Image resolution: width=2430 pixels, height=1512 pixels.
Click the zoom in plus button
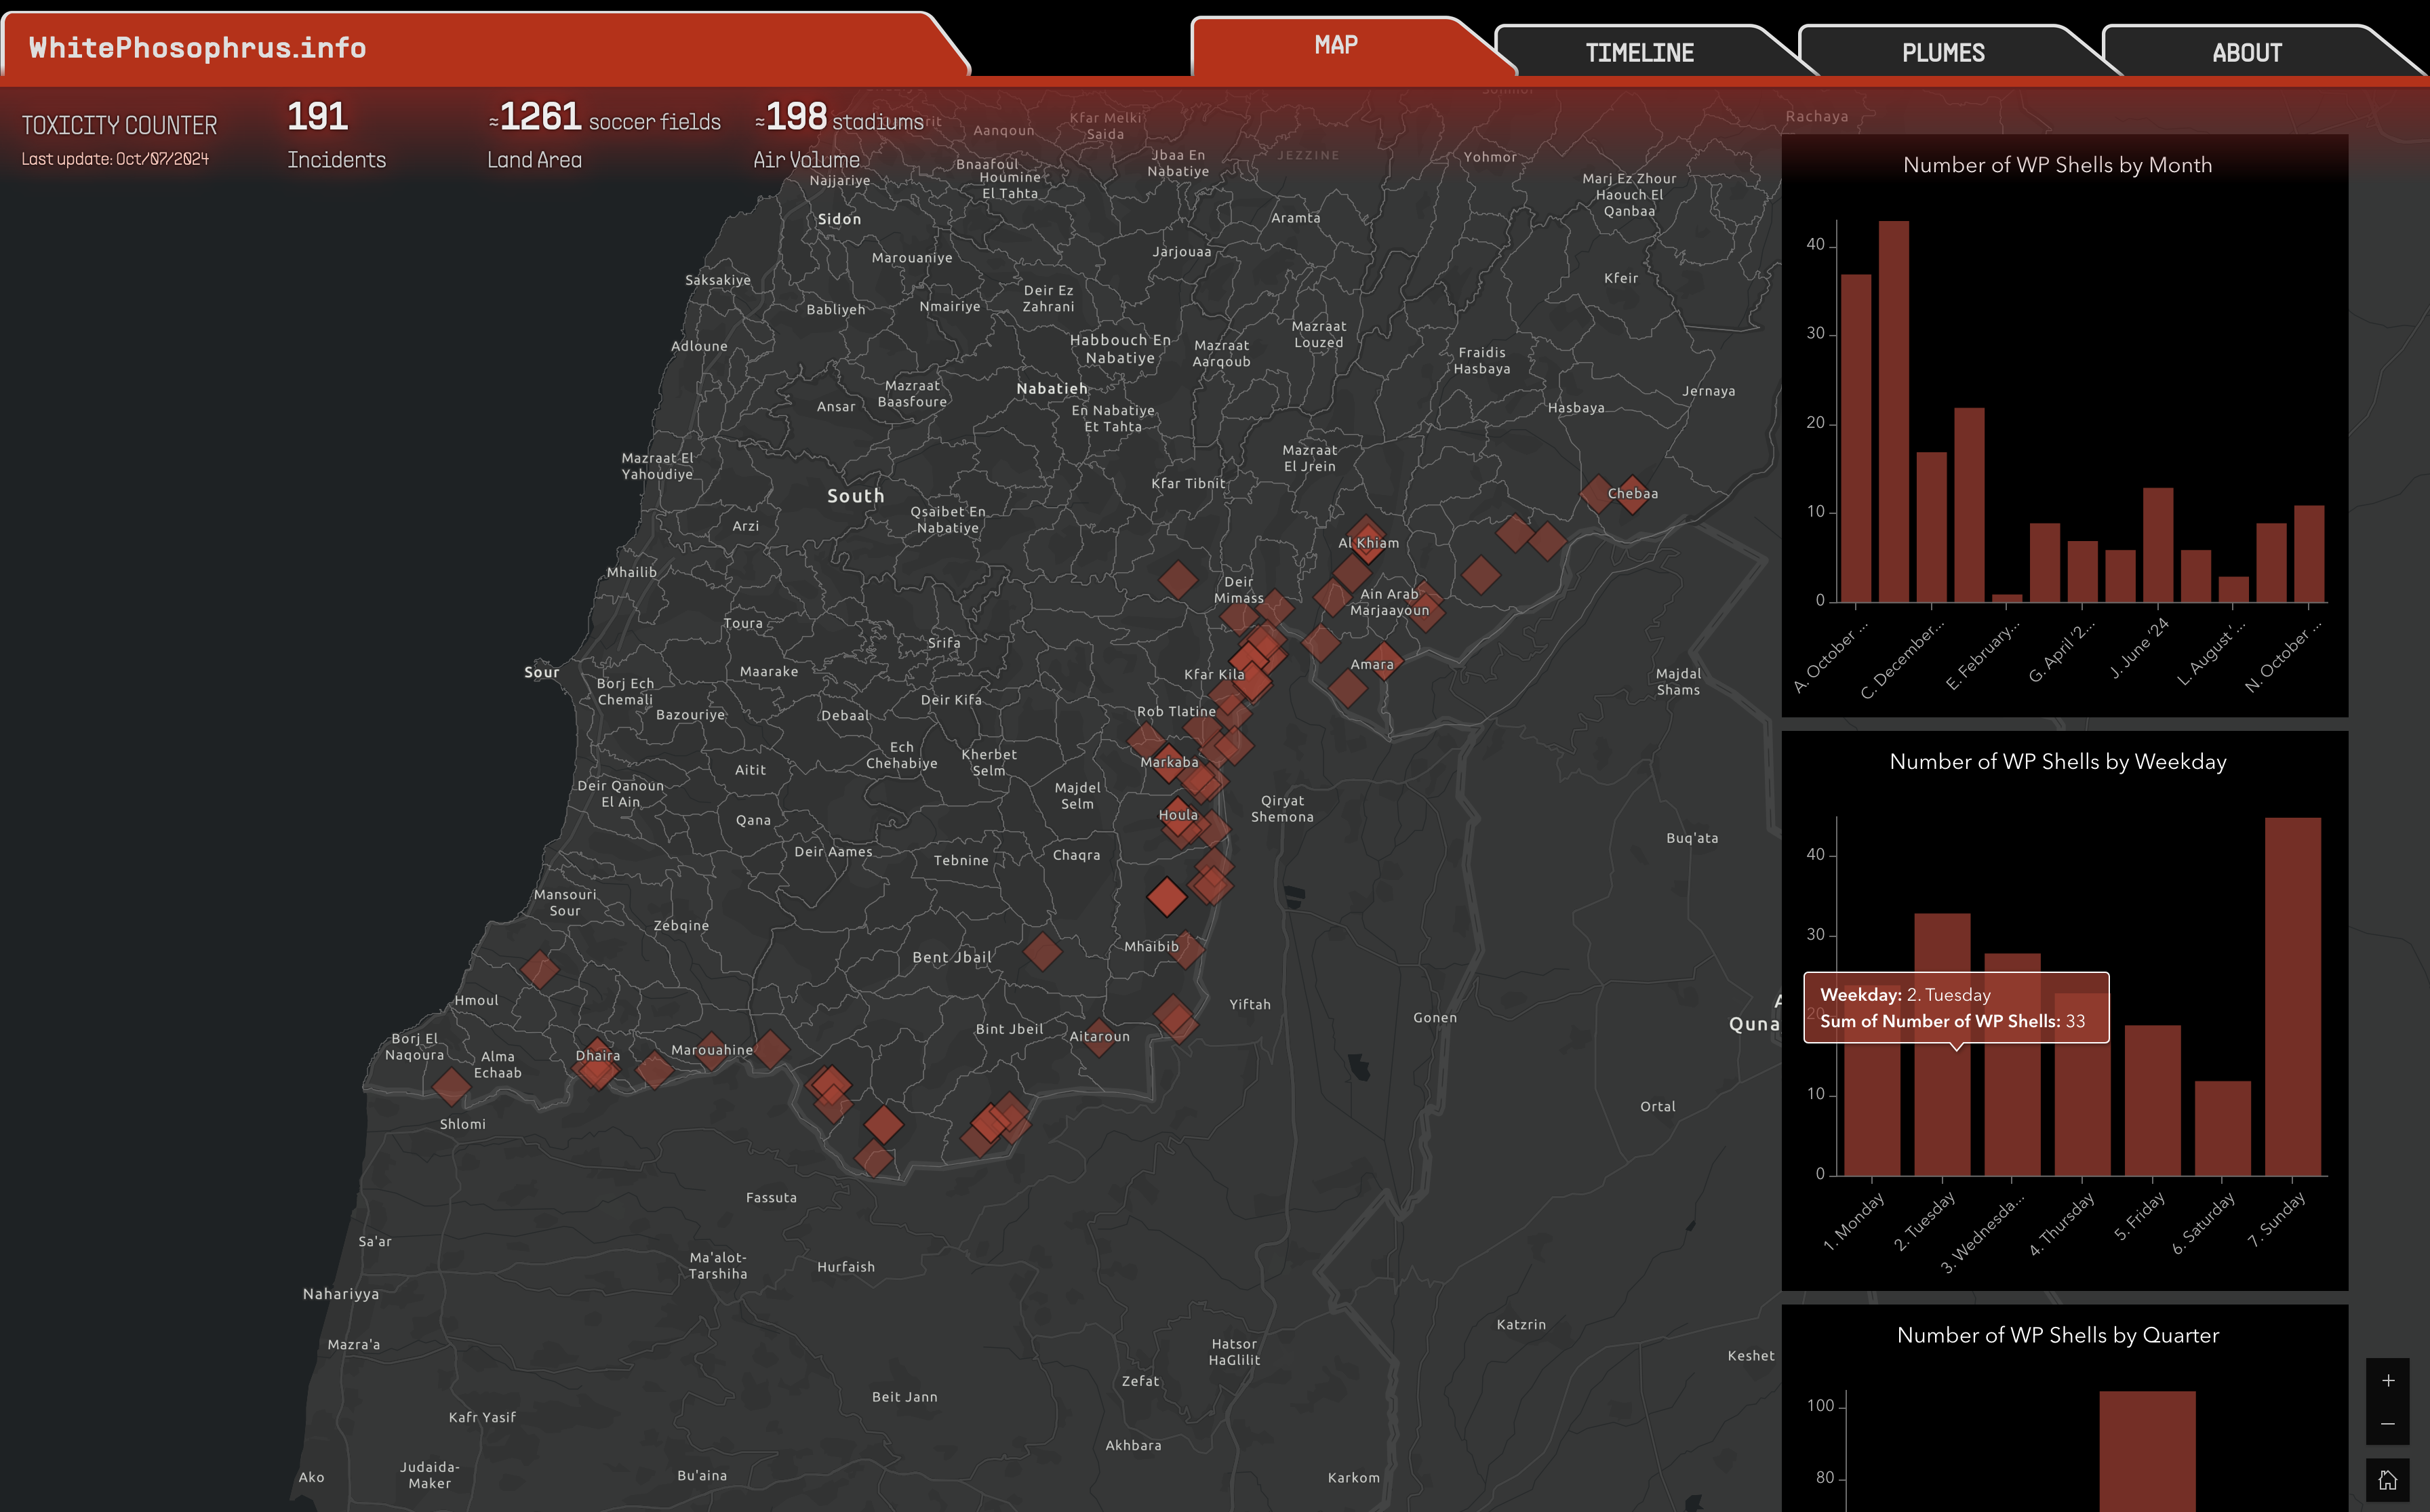click(2387, 1381)
